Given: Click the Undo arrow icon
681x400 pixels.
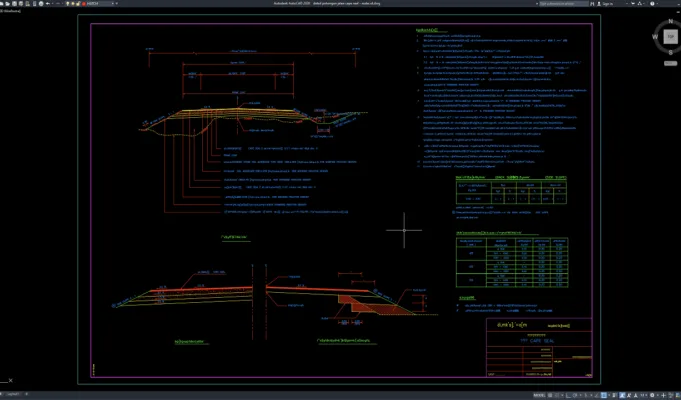Looking at the screenshot, I should click(48, 3).
